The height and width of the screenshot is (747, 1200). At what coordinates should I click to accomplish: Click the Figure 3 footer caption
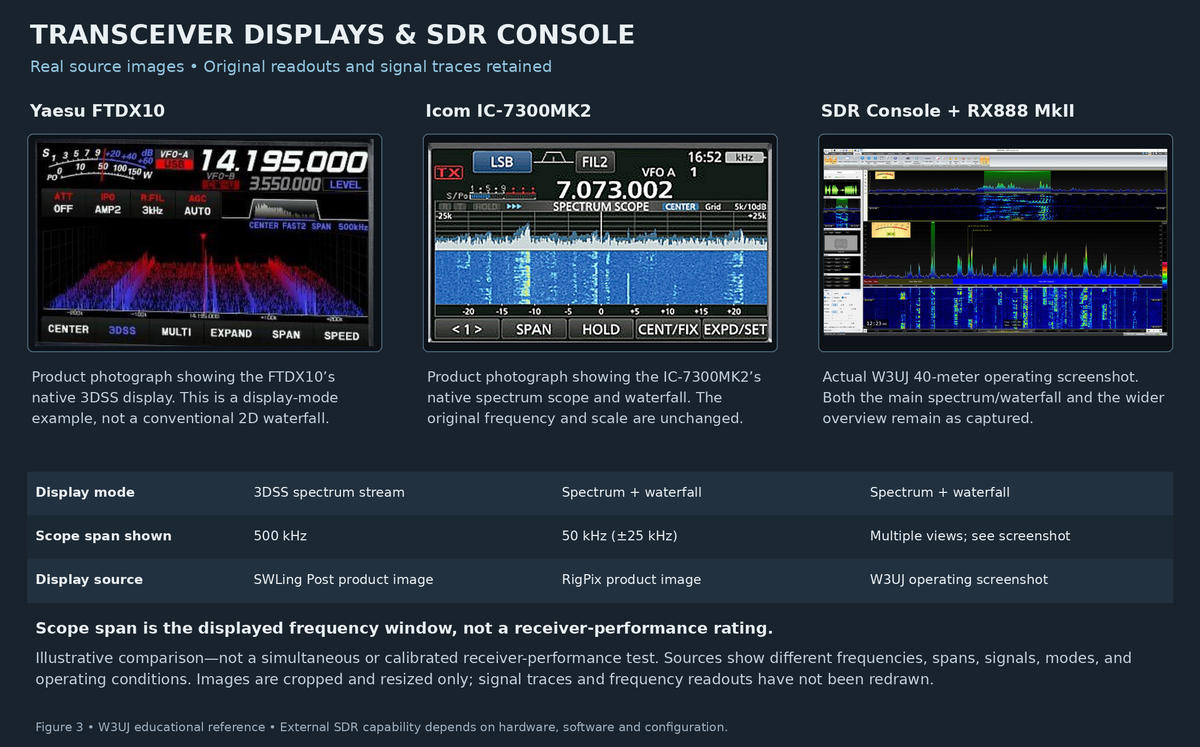coord(381,727)
